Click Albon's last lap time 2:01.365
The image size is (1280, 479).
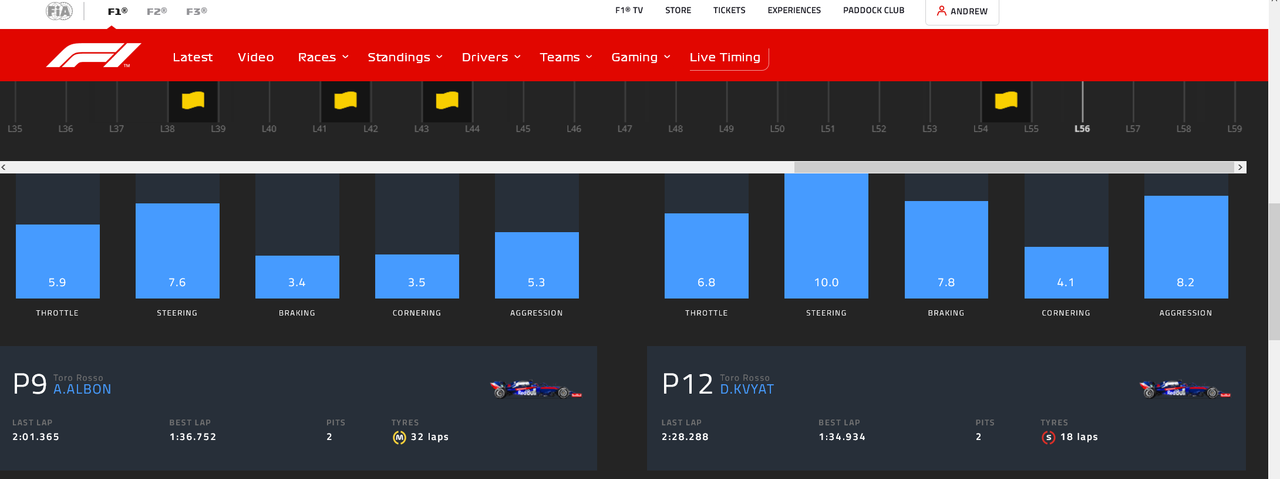click(x=36, y=437)
